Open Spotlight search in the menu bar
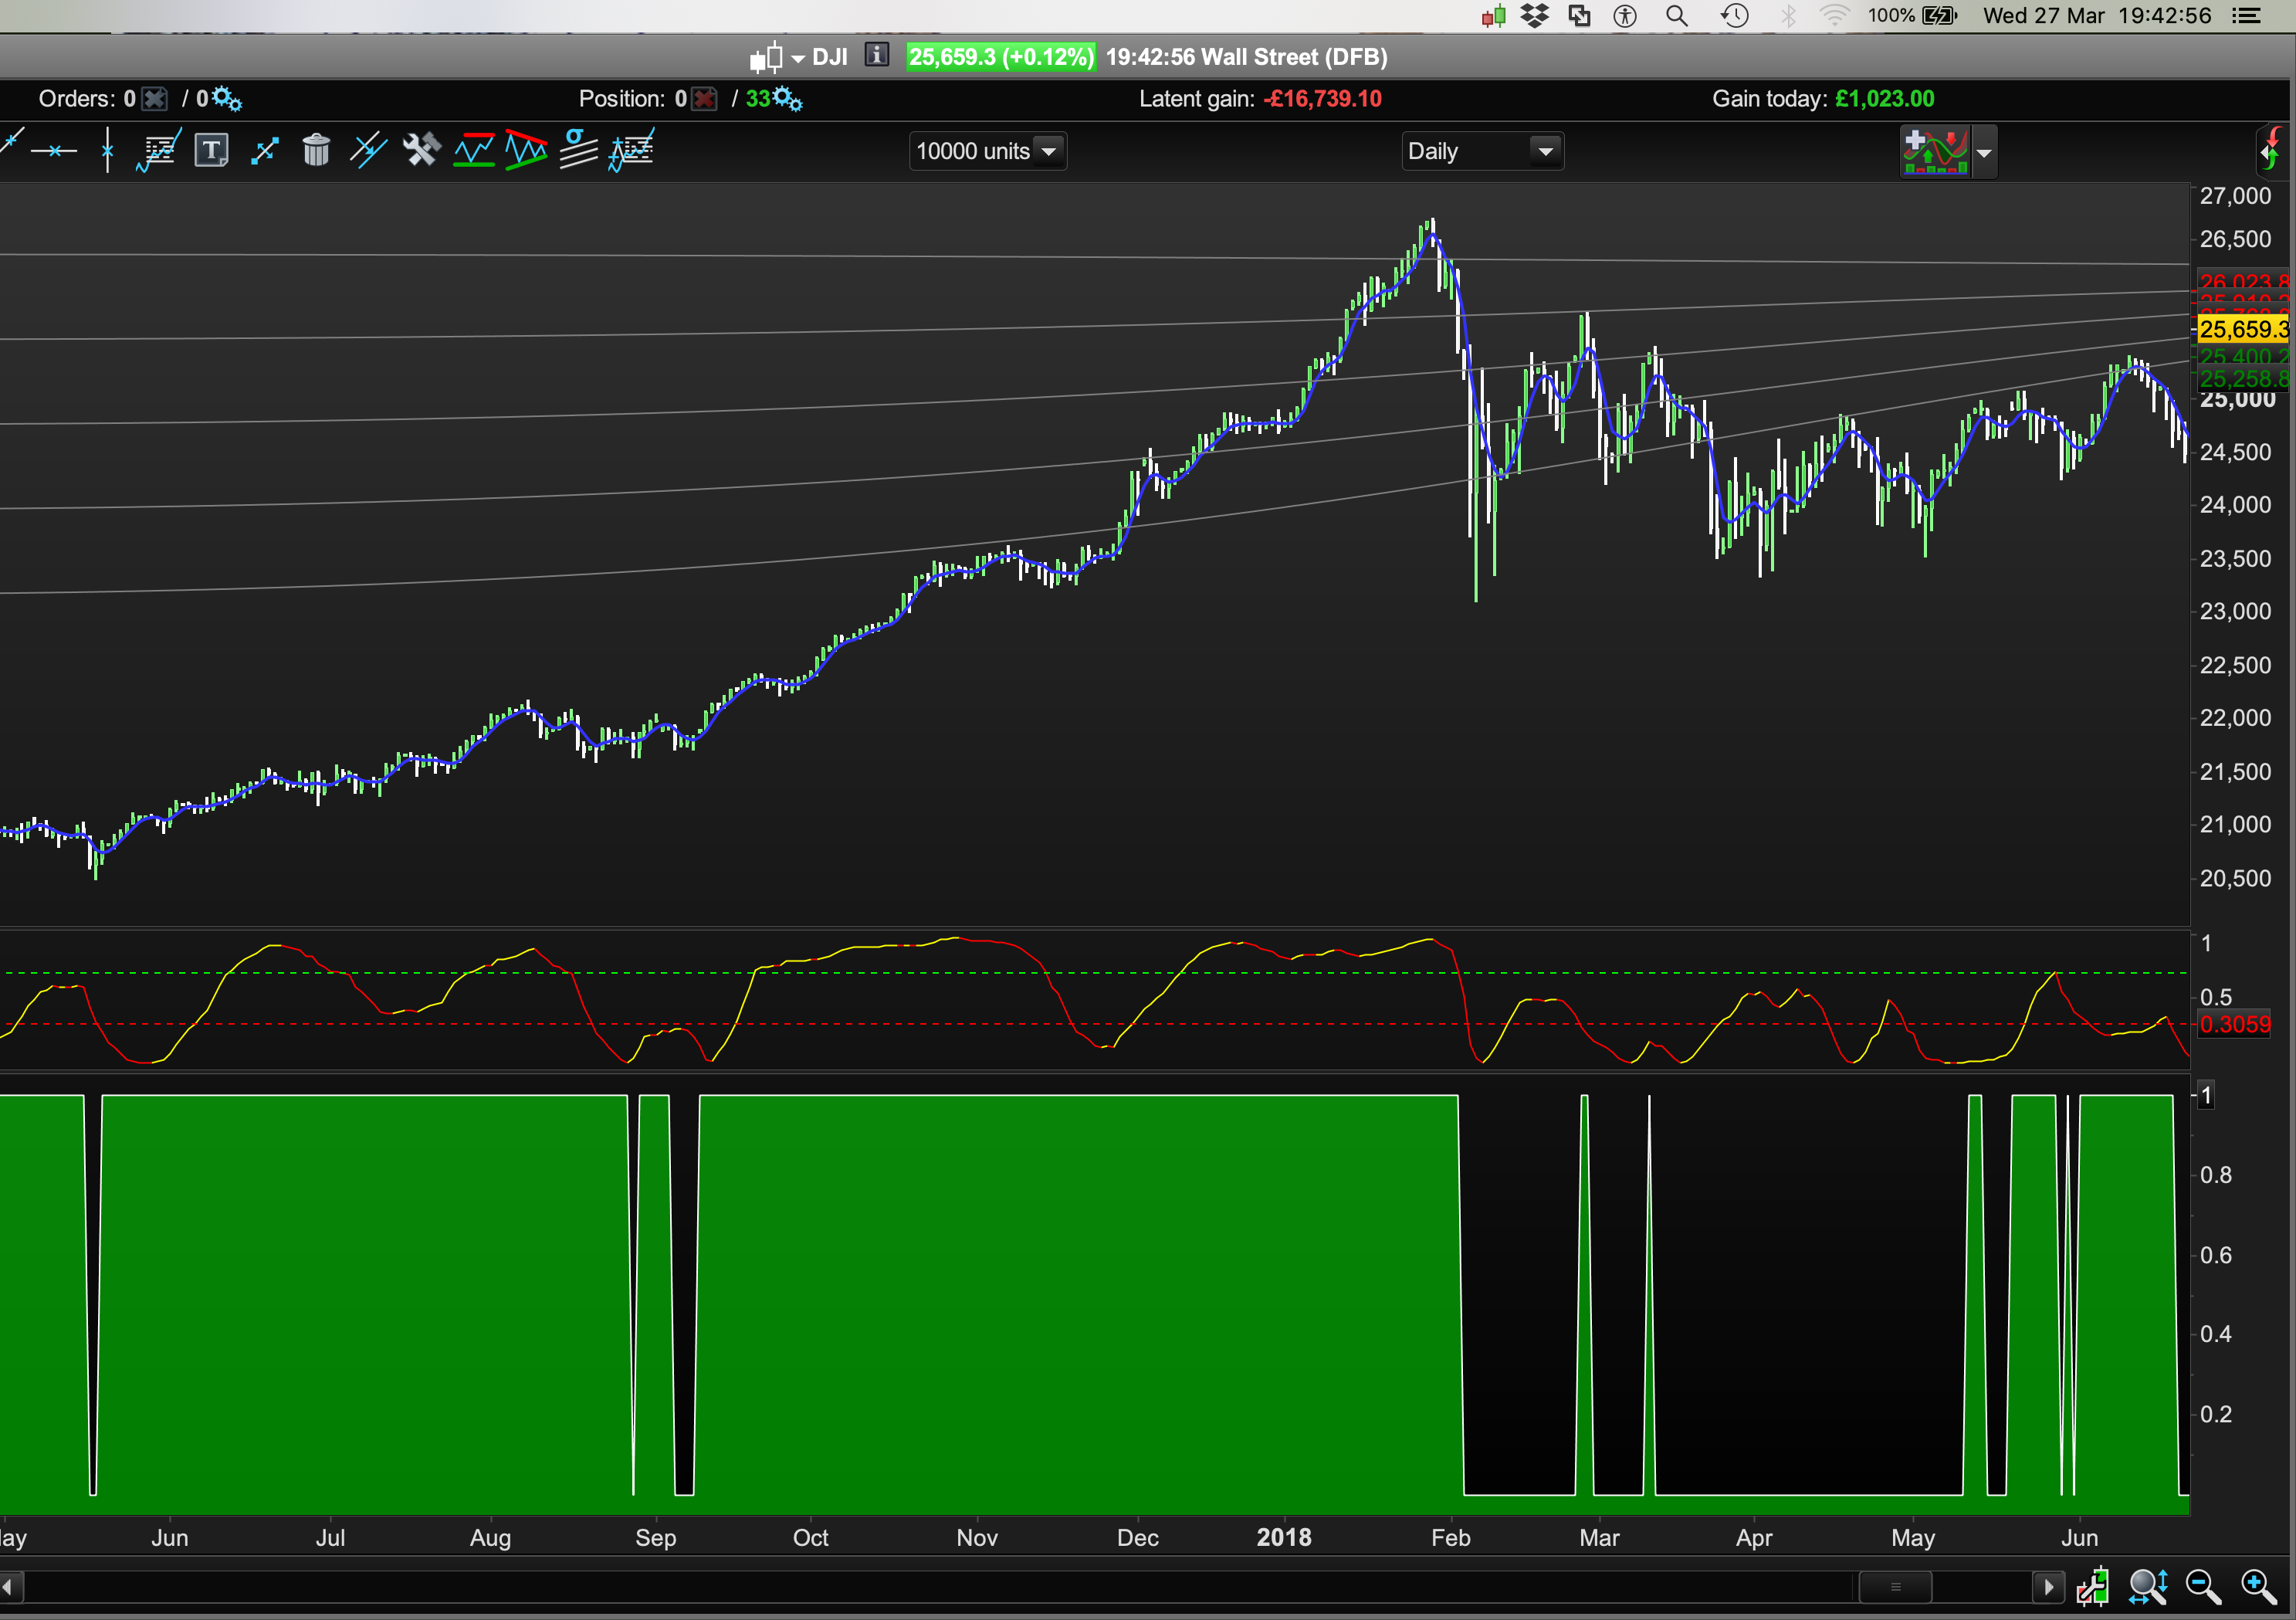2296x1620 pixels. 1677,16
